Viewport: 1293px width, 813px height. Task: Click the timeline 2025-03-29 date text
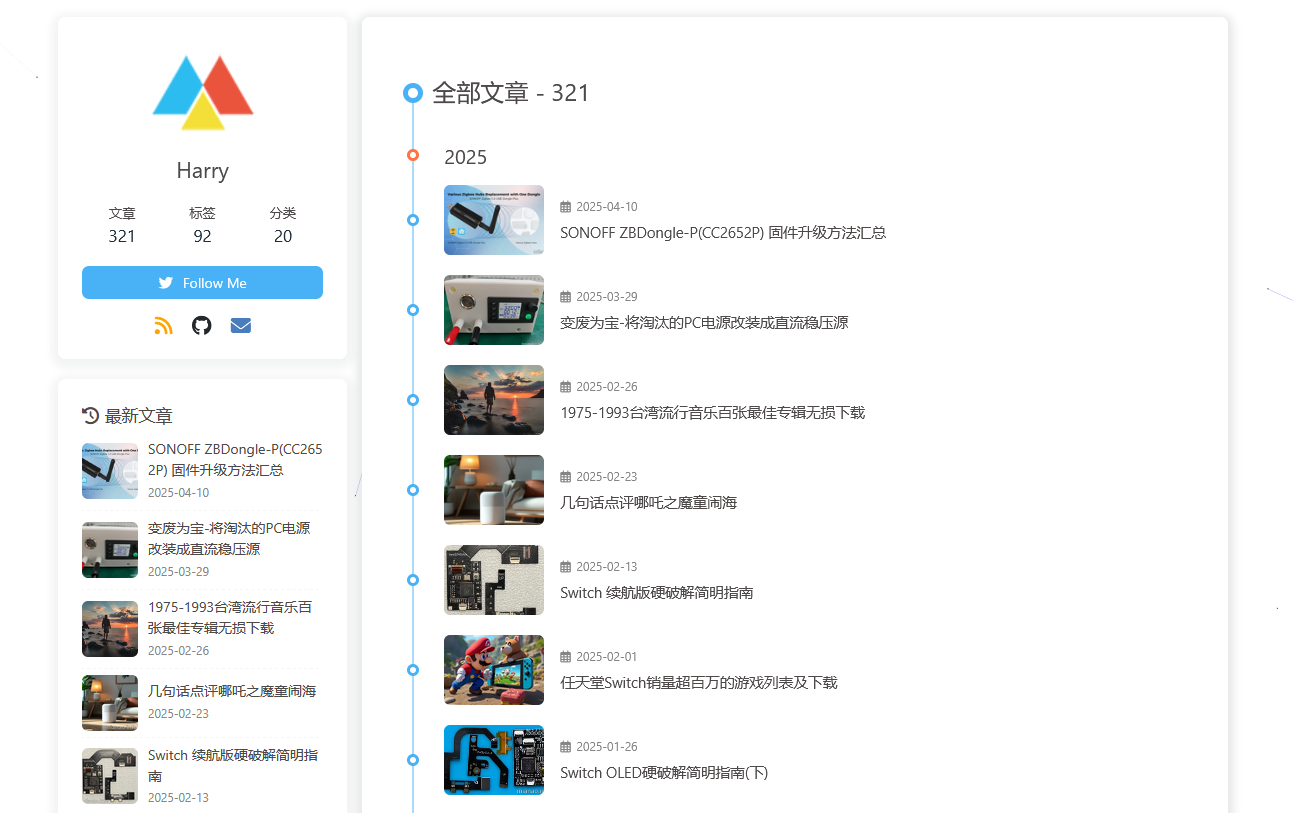coord(607,297)
